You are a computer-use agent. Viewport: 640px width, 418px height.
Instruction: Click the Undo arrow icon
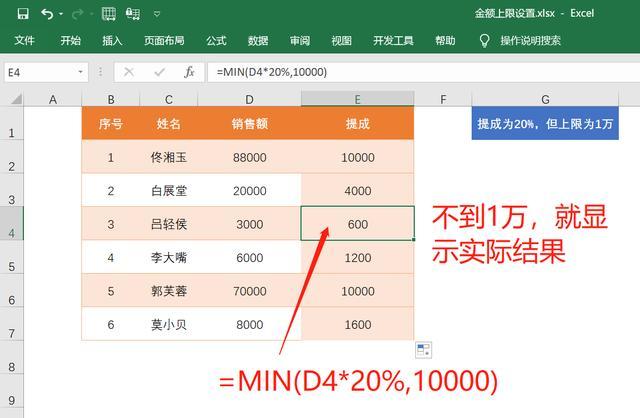pyautogui.click(x=46, y=14)
